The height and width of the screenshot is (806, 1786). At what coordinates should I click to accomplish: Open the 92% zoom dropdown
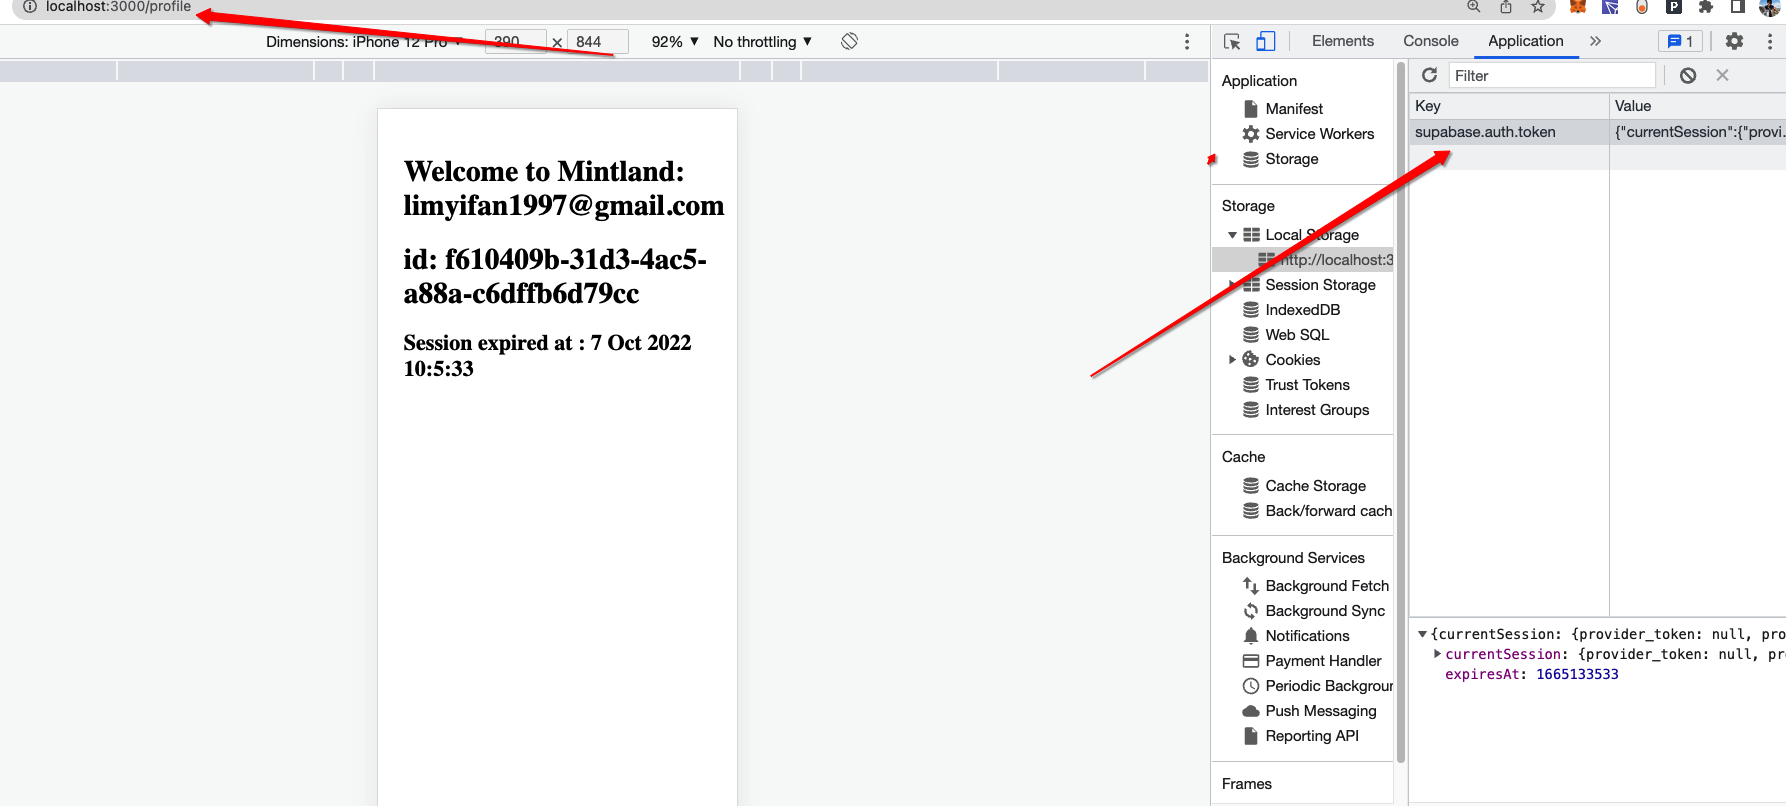(x=675, y=41)
